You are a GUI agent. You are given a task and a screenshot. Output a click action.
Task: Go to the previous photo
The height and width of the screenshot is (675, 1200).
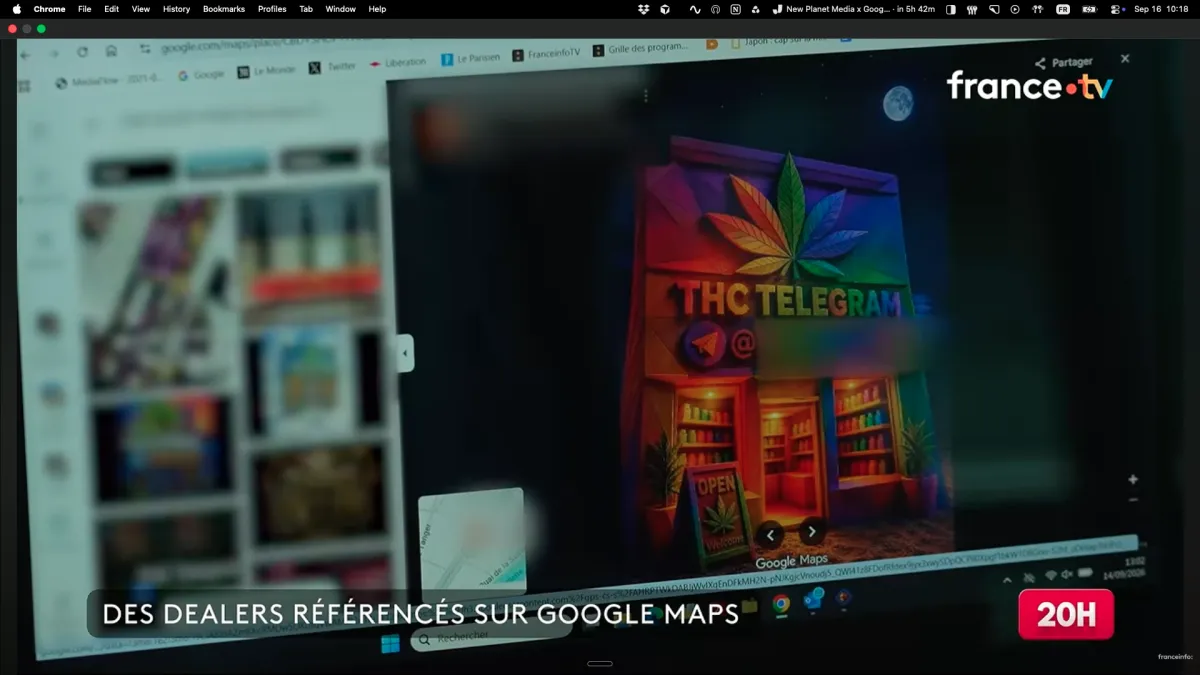[770, 533]
